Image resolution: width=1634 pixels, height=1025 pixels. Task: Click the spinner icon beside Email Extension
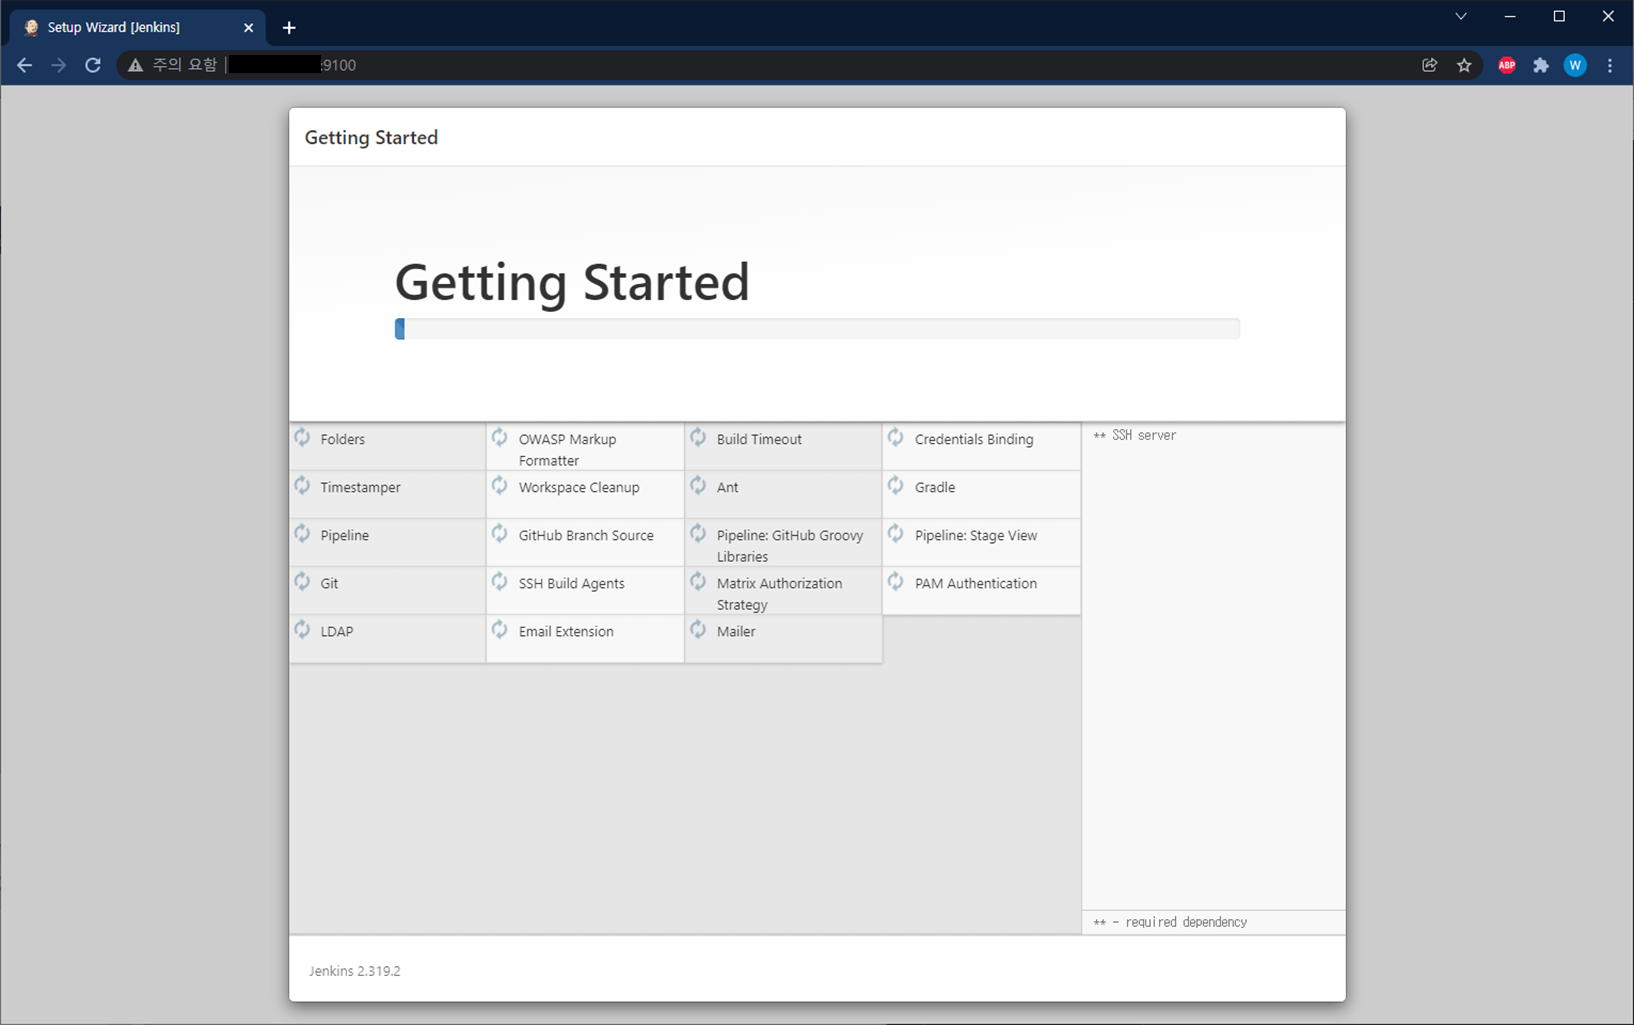click(500, 629)
